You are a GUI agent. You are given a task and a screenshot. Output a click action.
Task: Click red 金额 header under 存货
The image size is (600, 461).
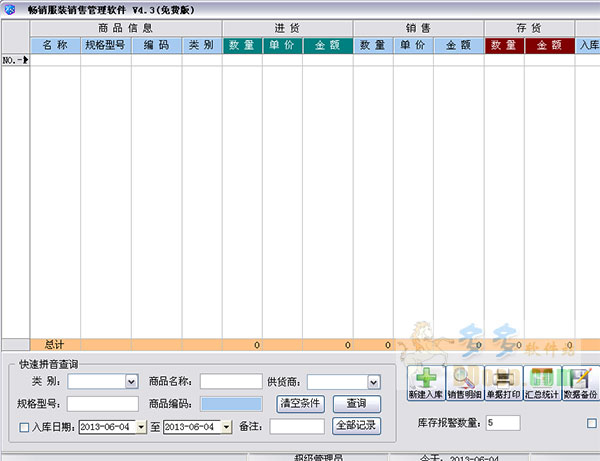(549, 45)
